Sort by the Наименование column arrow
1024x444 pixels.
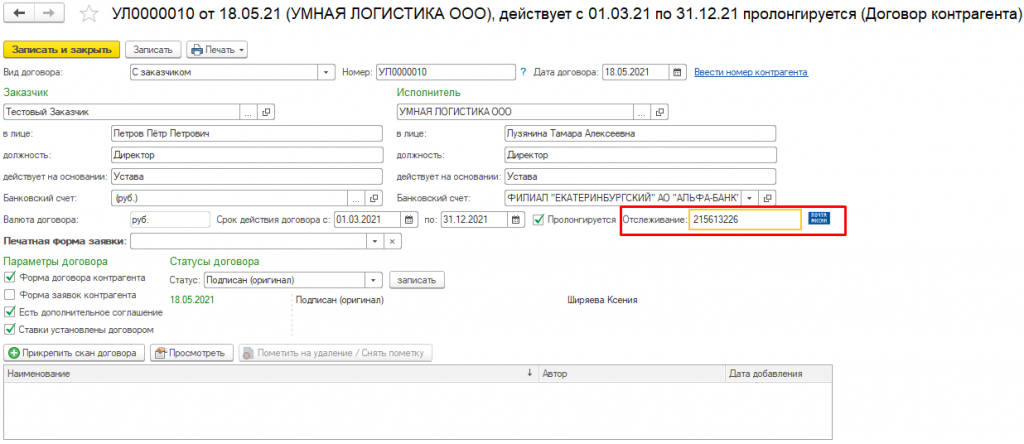(x=530, y=373)
